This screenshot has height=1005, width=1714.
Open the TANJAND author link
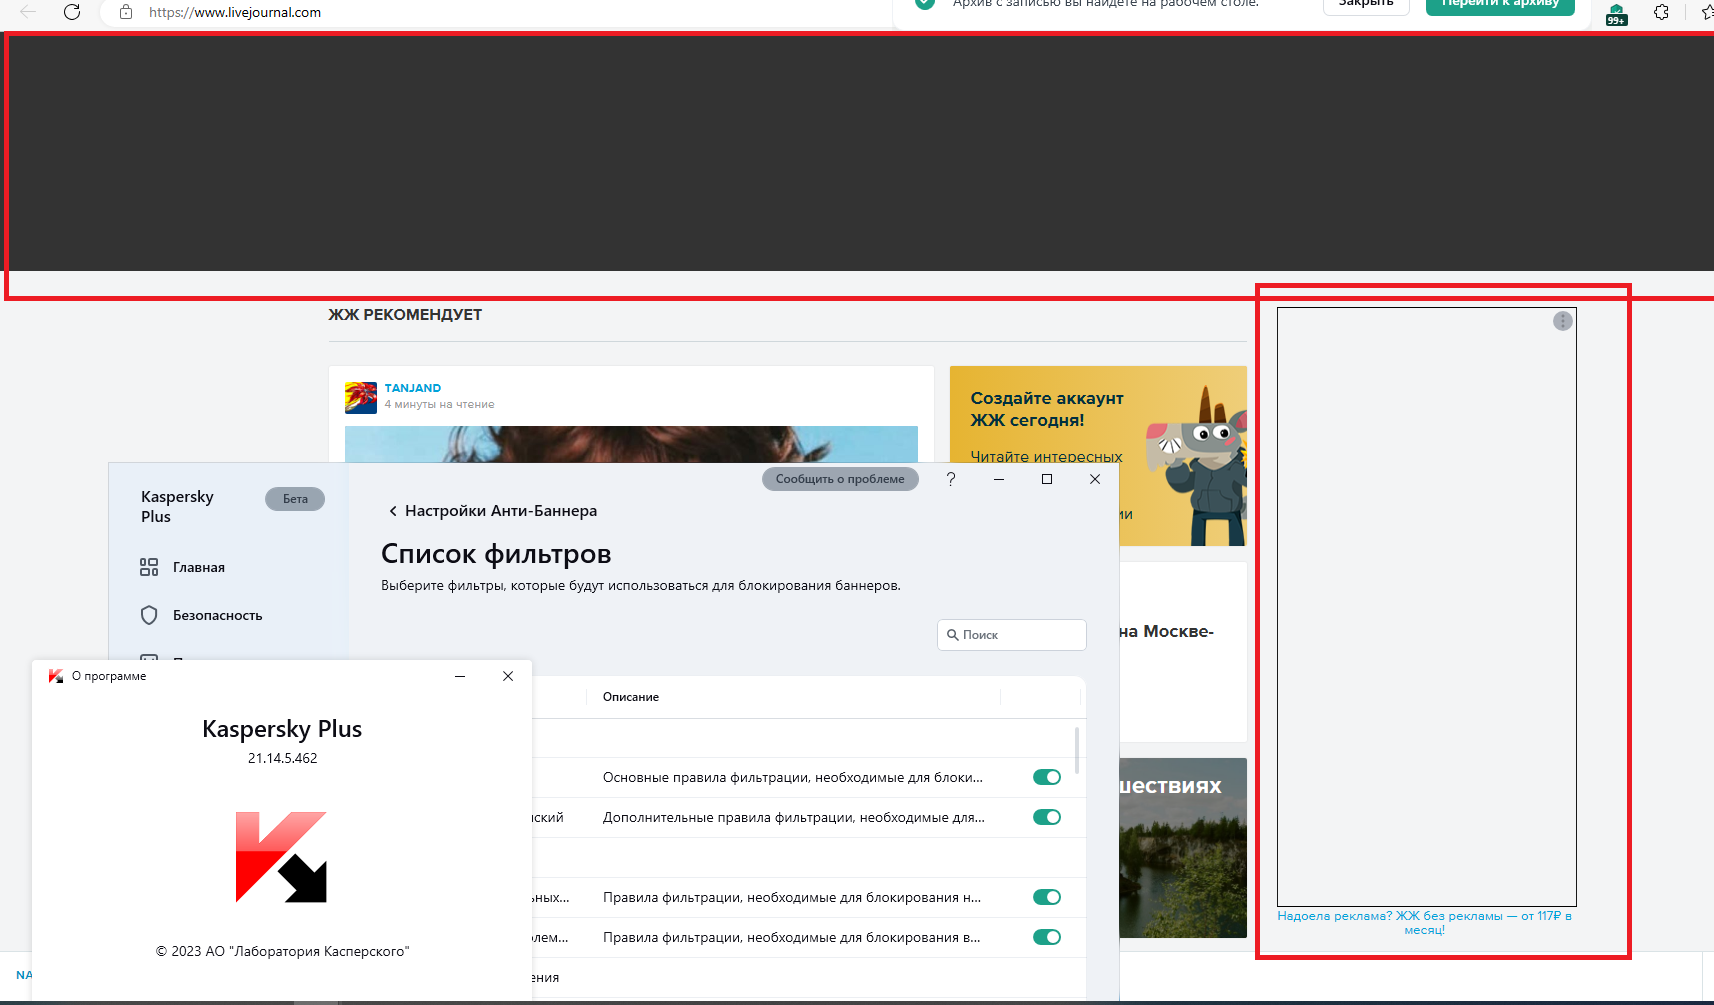413,388
